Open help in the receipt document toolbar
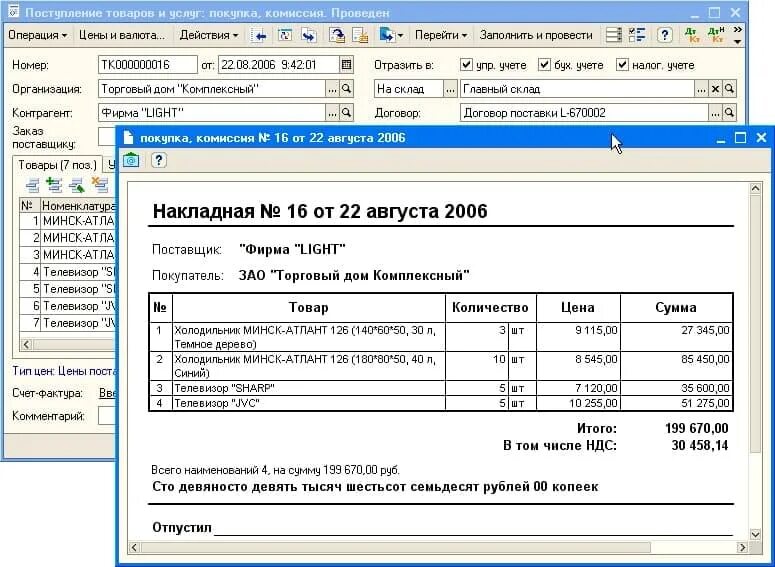Viewport: 775px width, 567px height. [x=665, y=35]
